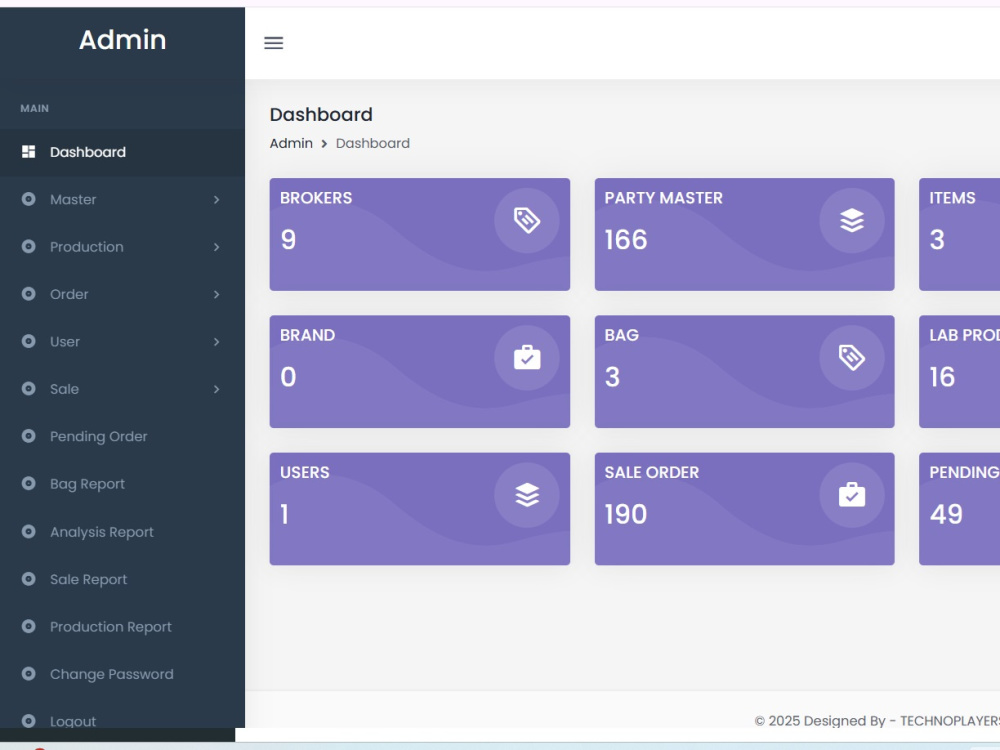The width and height of the screenshot is (1000, 750).
Task: Open the Brokers card title
Action: (x=316, y=198)
